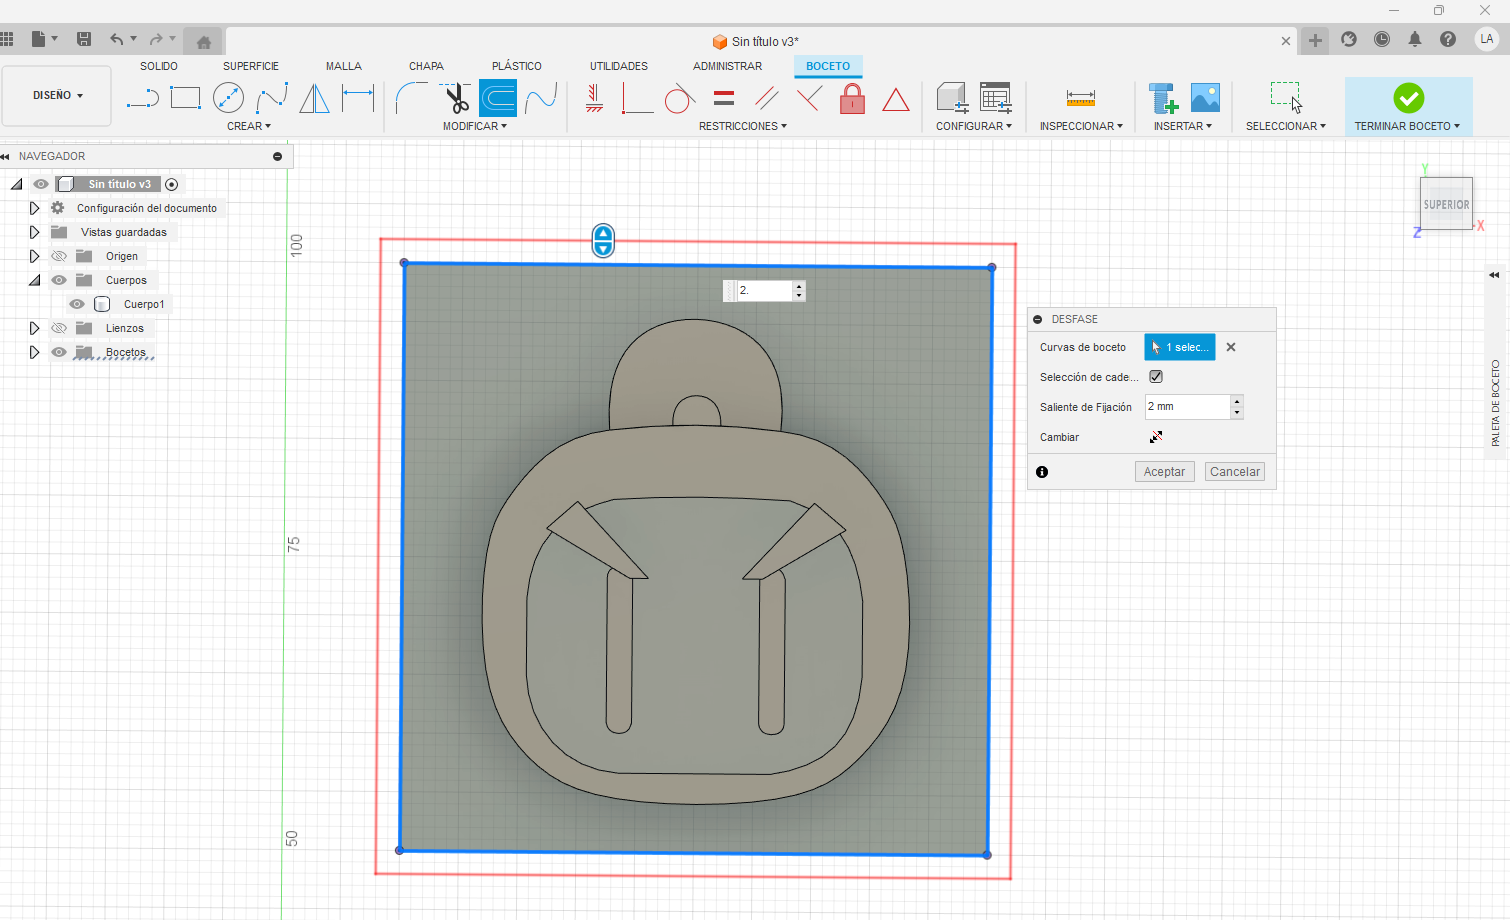Select the Line sketch tool
This screenshot has height=920, width=1510.
click(143, 98)
